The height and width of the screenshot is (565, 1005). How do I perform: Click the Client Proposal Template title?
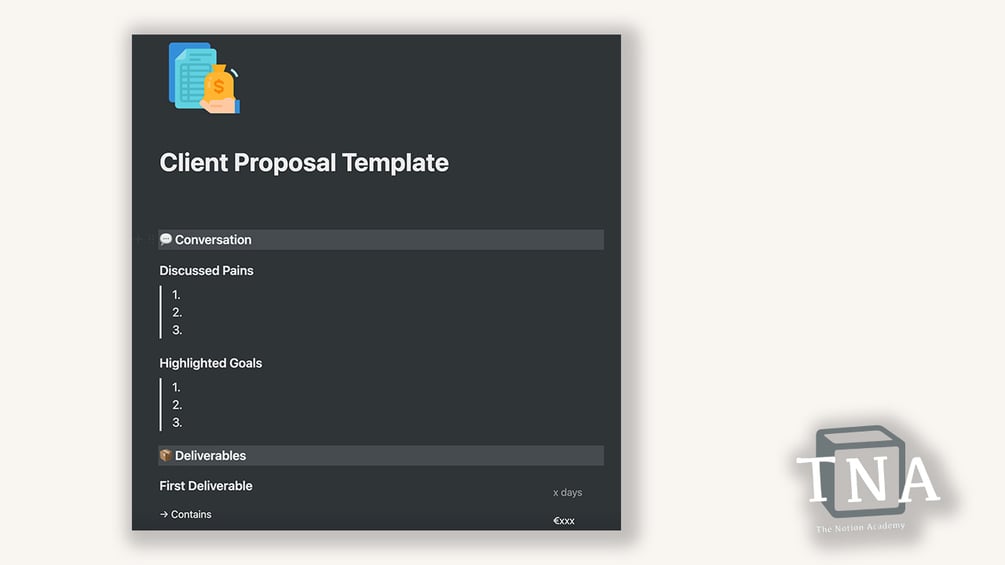(304, 163)
